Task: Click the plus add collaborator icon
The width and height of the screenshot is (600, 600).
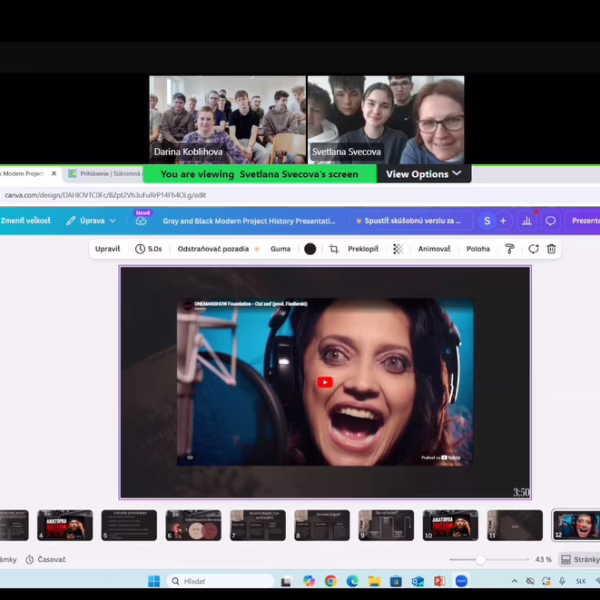Action: [x=503, y=221]
